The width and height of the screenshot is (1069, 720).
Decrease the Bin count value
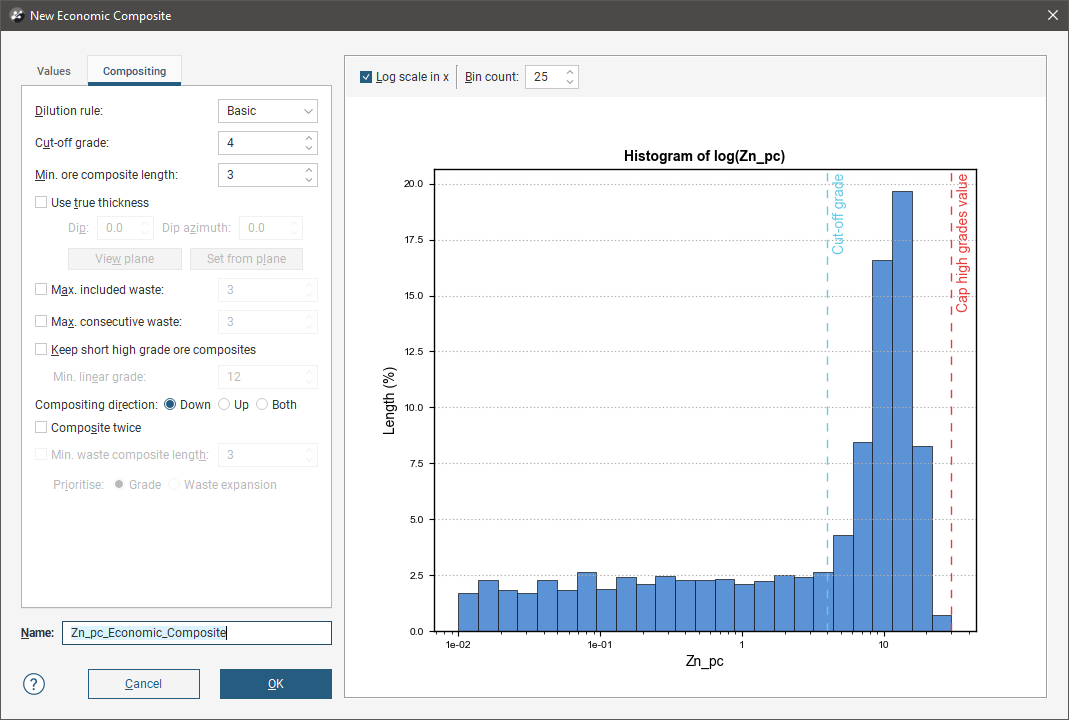pyautogui.click(x=570, y=82)
